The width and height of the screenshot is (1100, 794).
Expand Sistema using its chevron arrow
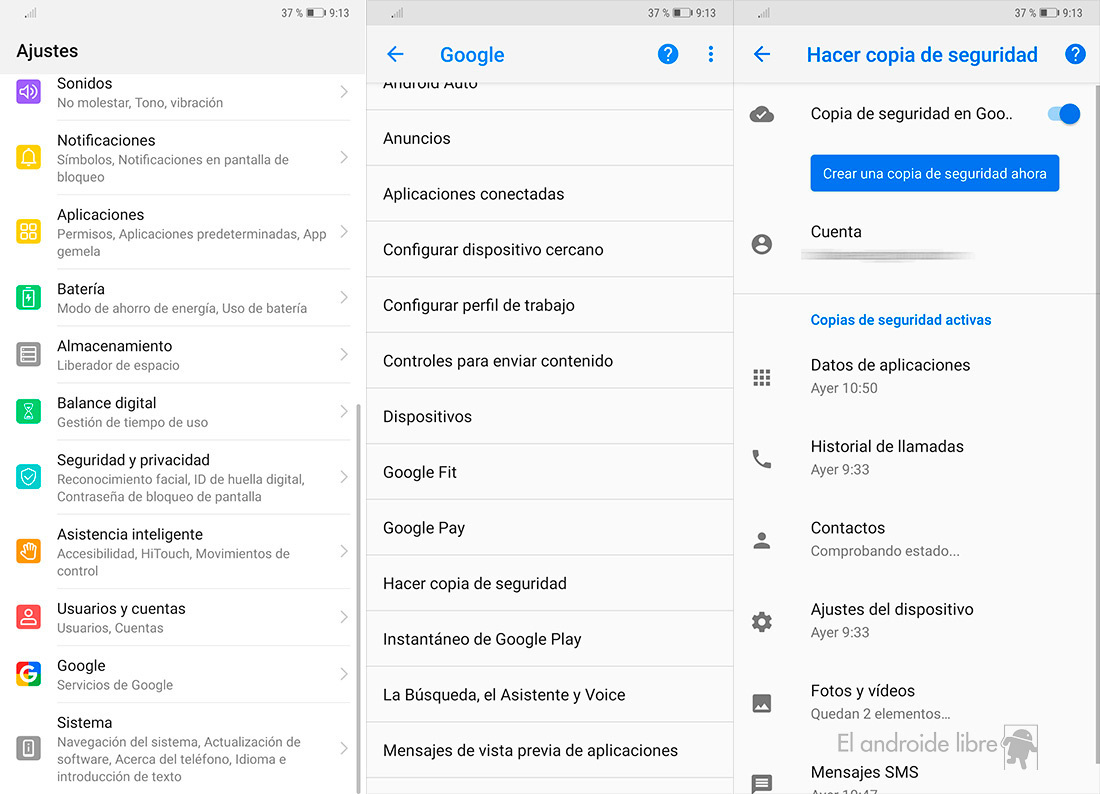344,748
